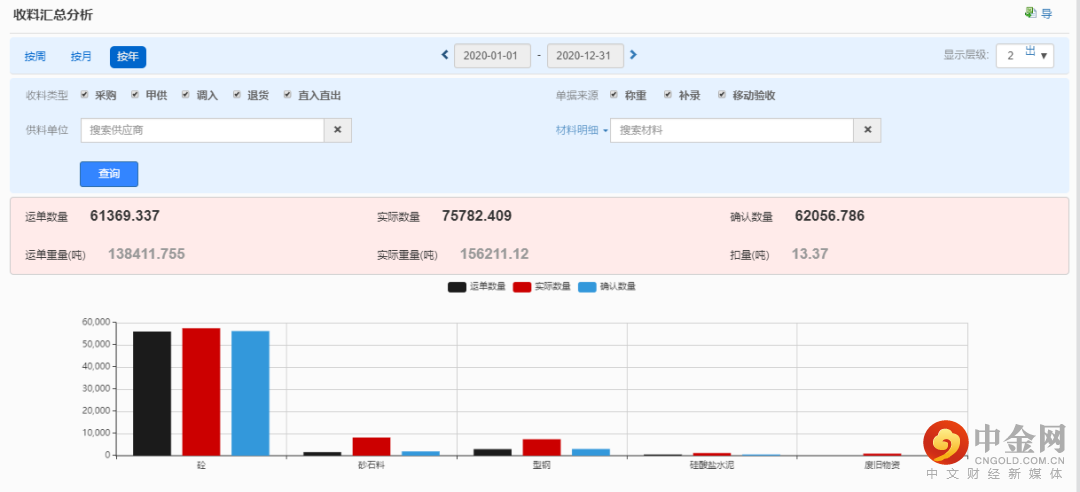The height and width of the screenshot is (492, 1080).
Task: Click the 运单数量 value 61369.337
Action: [125, 216]
